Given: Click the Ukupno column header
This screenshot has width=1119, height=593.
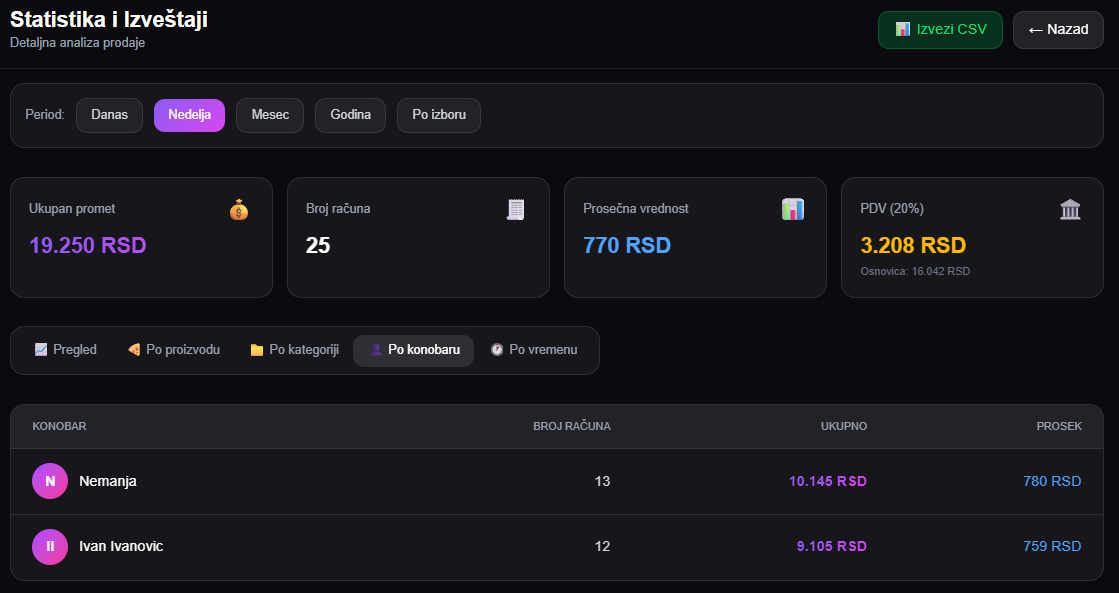Looking at the screenshot, I should pyautogui.click(x=844, y=426).
